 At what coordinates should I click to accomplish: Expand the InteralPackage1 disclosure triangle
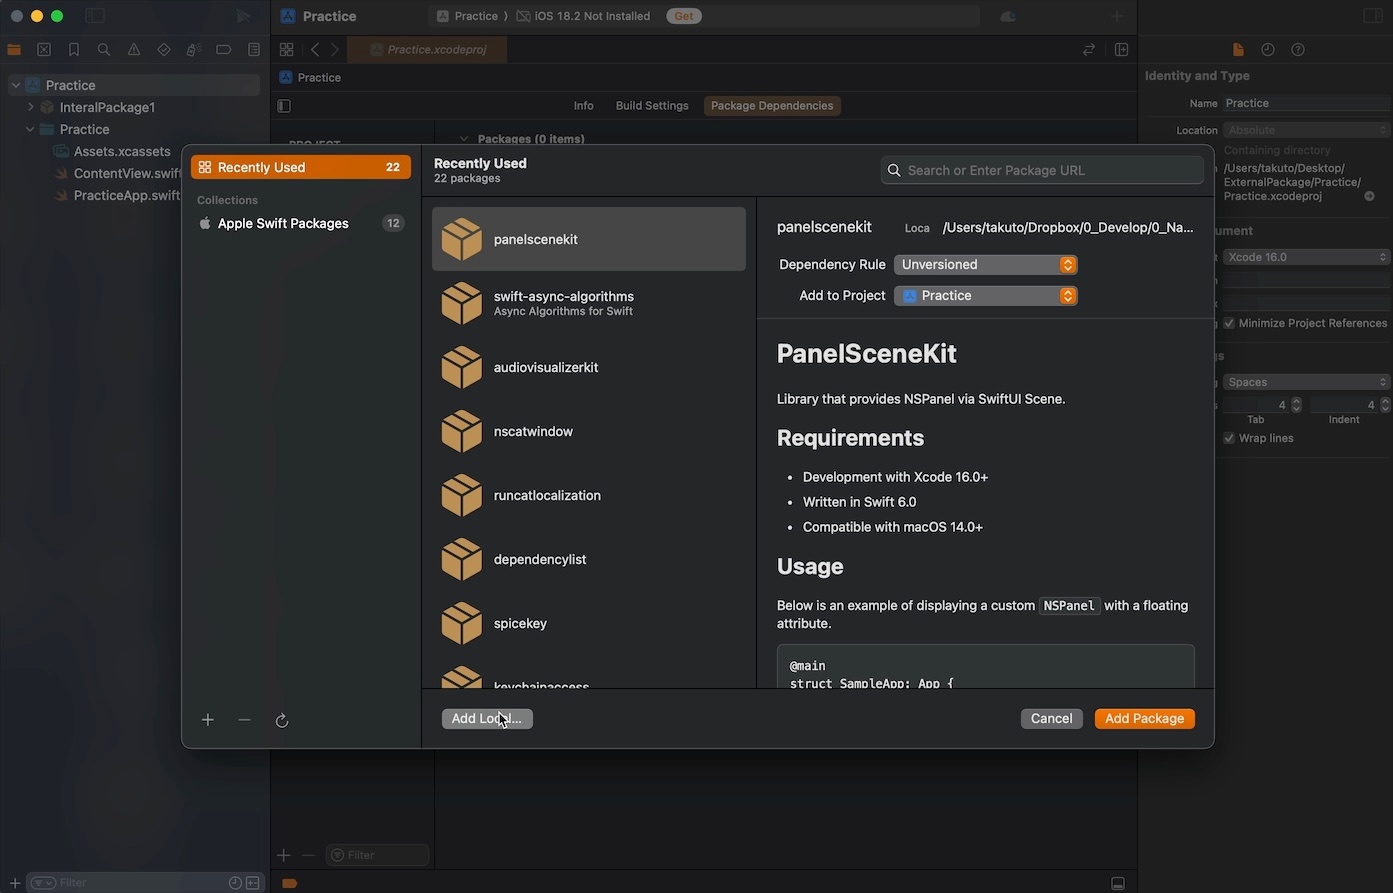[x=30, y=107]
